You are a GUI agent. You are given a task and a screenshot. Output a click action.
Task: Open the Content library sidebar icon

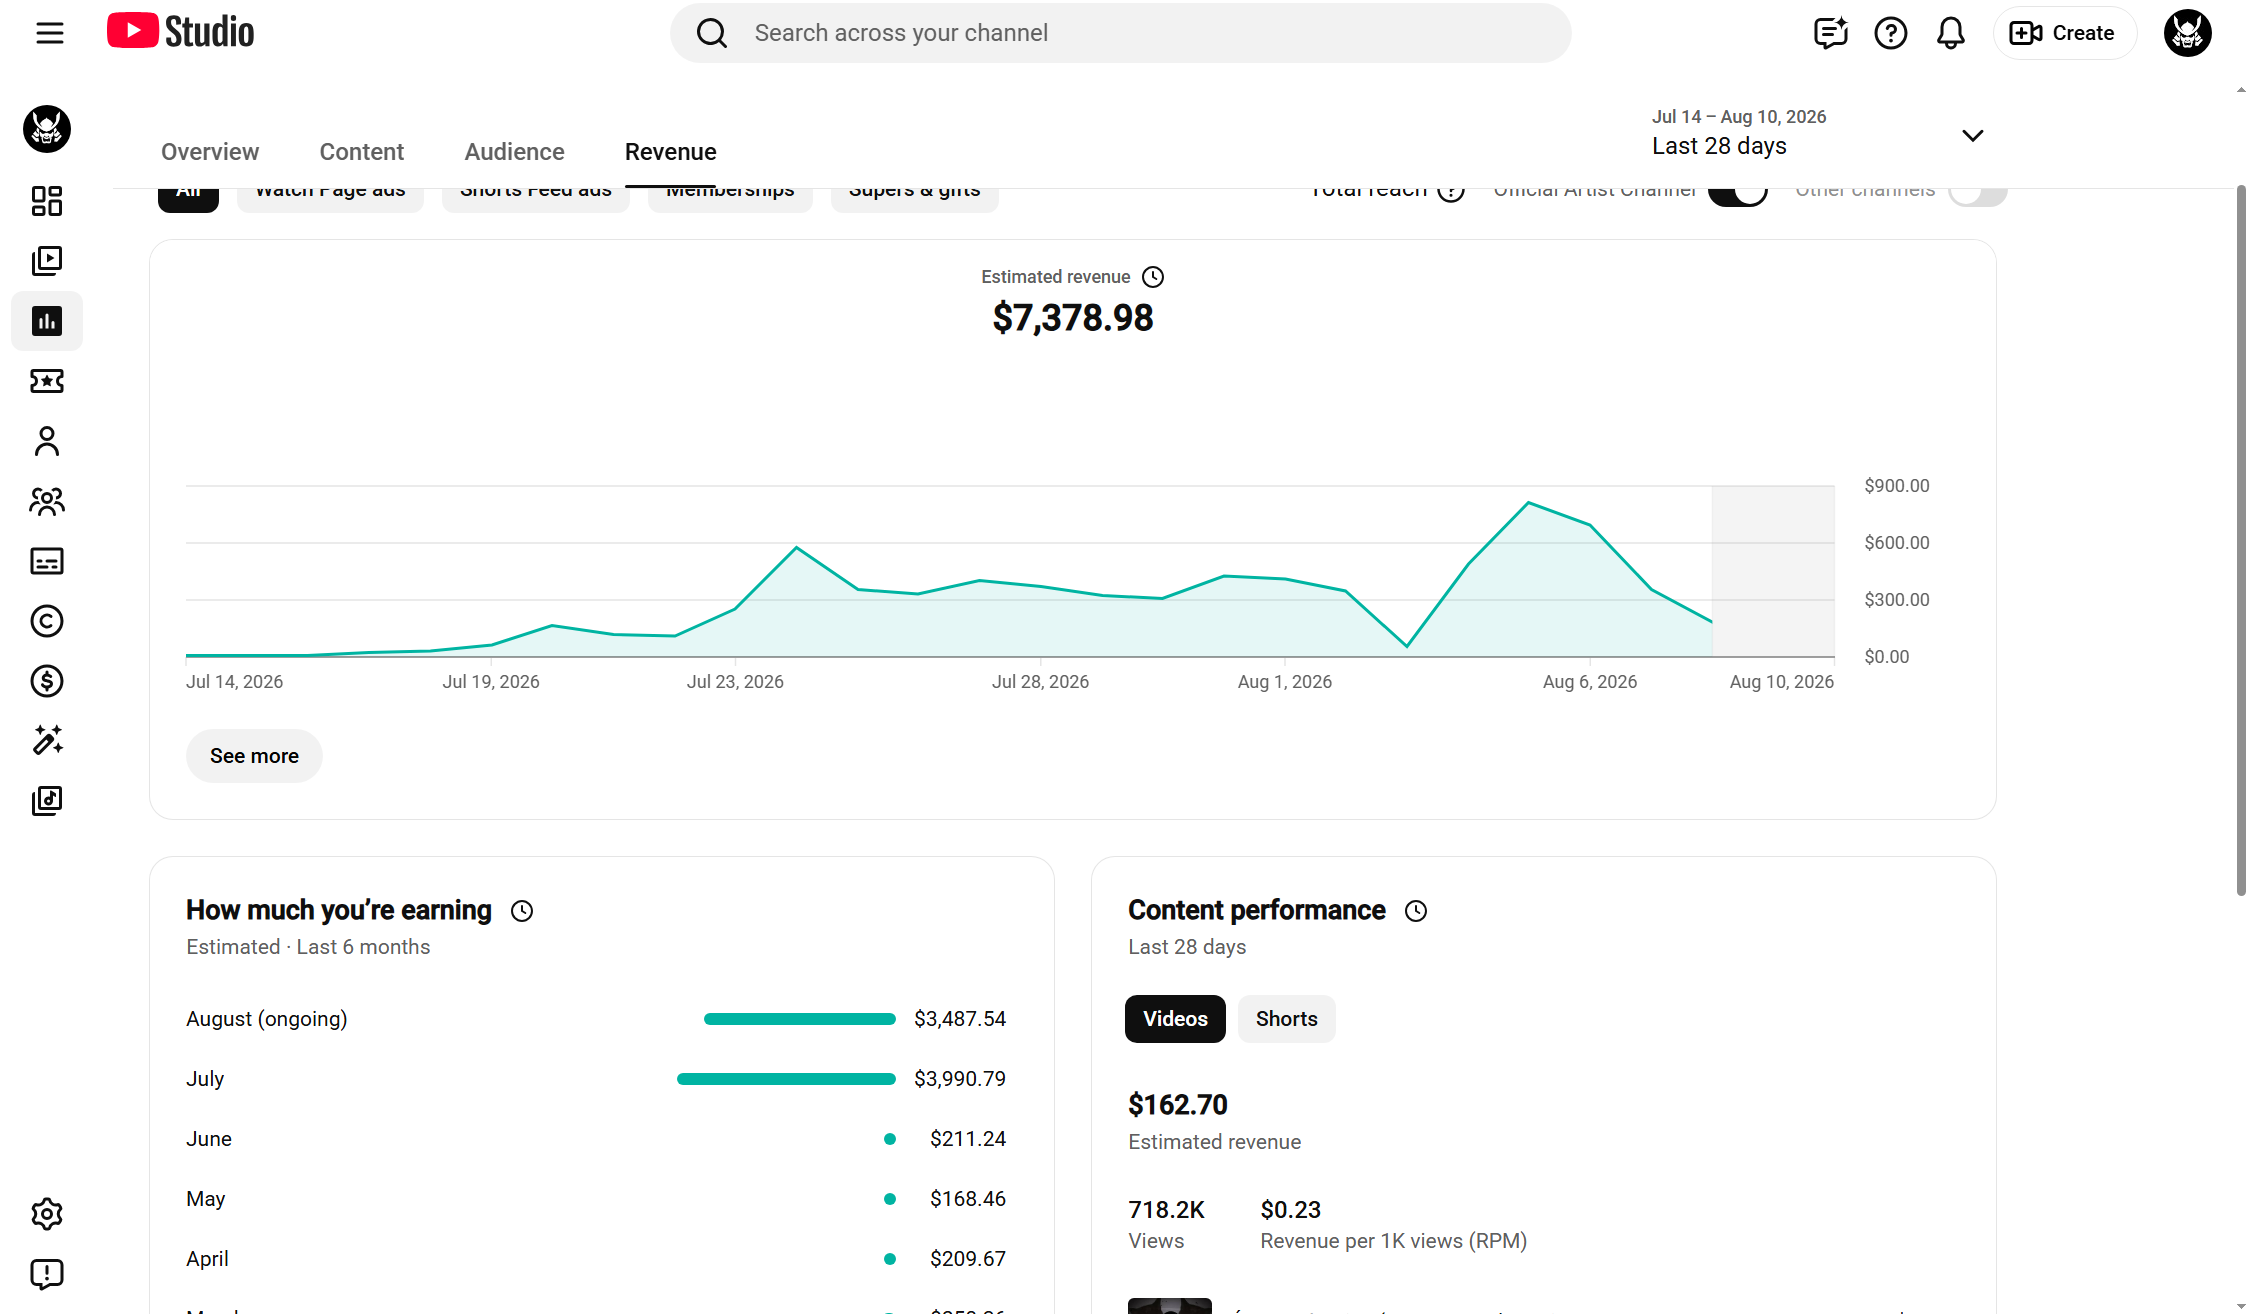[x=47, y=261]
